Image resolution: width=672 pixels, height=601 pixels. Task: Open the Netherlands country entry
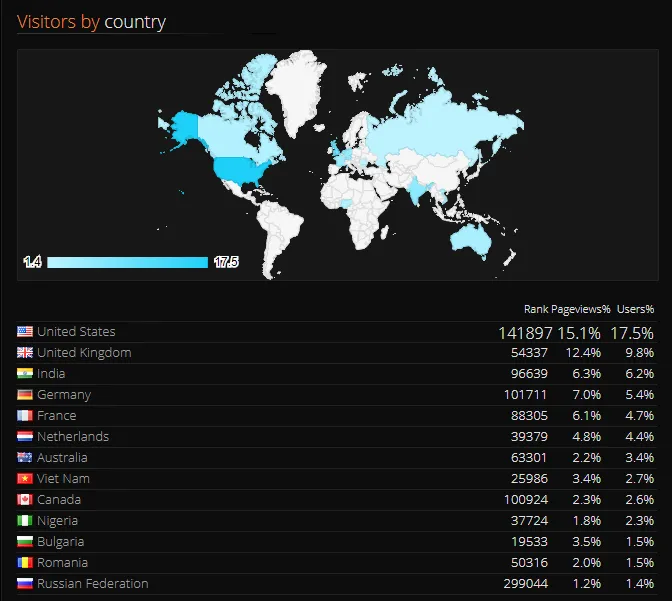(x=73, y=436)
